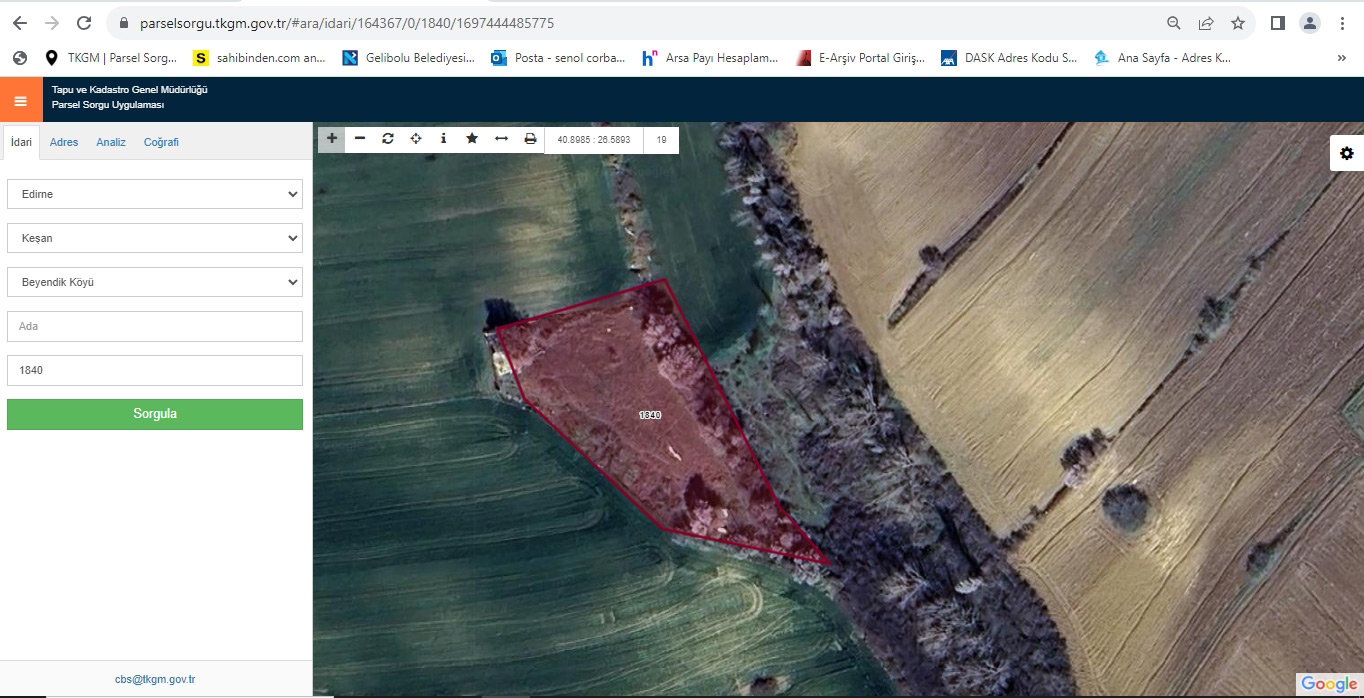Select the measure distance arrows icon
The width and height of the screenshot is (1364, 698).
[501, 139]
